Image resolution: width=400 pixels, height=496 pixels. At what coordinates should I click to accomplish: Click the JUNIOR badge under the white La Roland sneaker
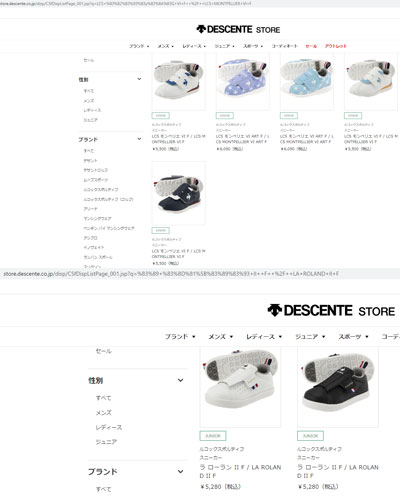pyautogui.click(x=213, y=436)
